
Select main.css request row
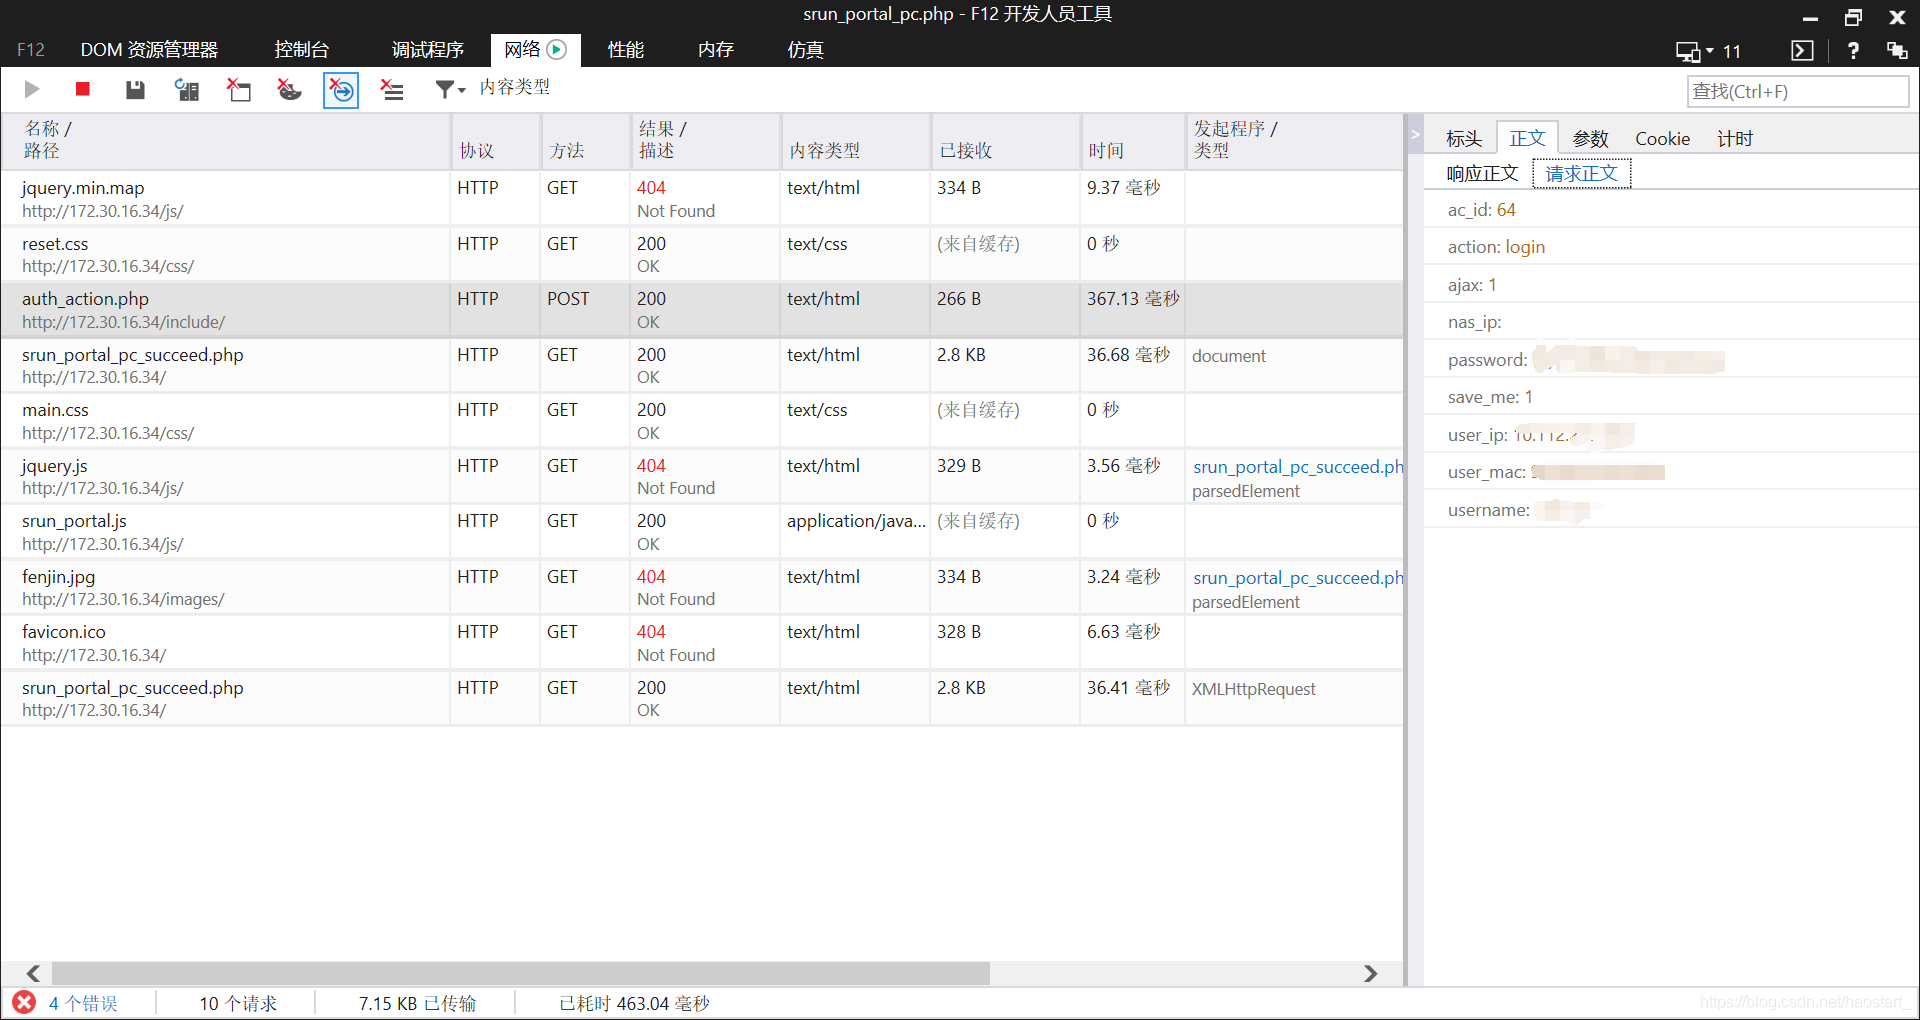702,421
